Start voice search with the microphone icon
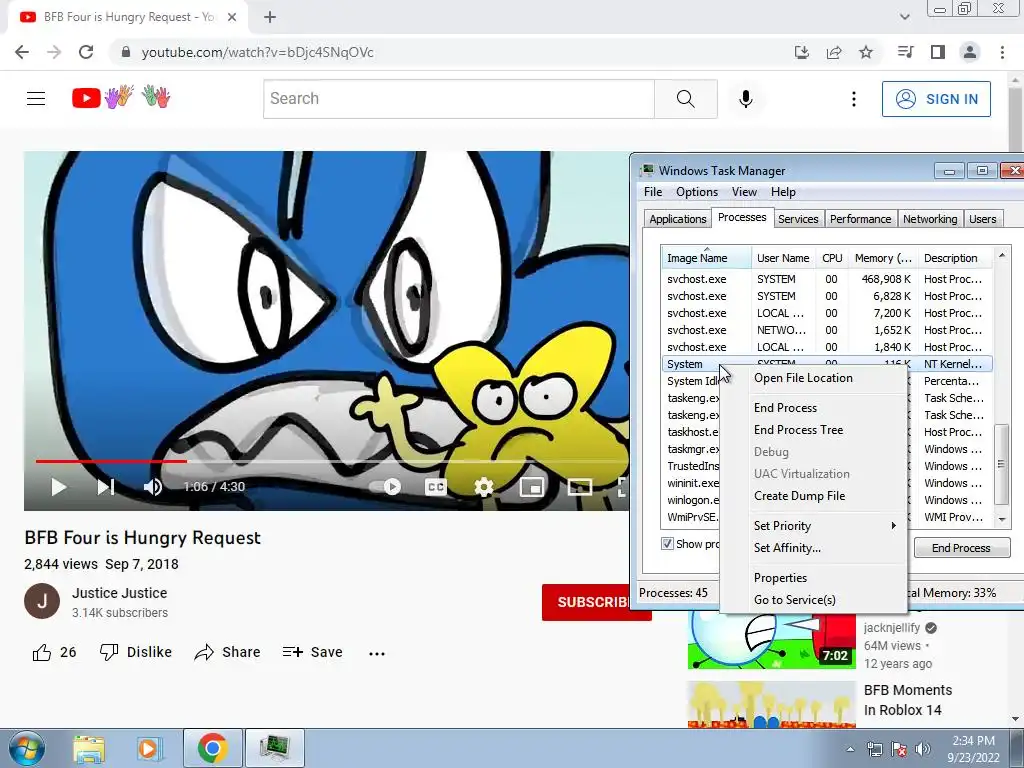Viewport: 1024px width, 768px height. [x=746, y=99]
